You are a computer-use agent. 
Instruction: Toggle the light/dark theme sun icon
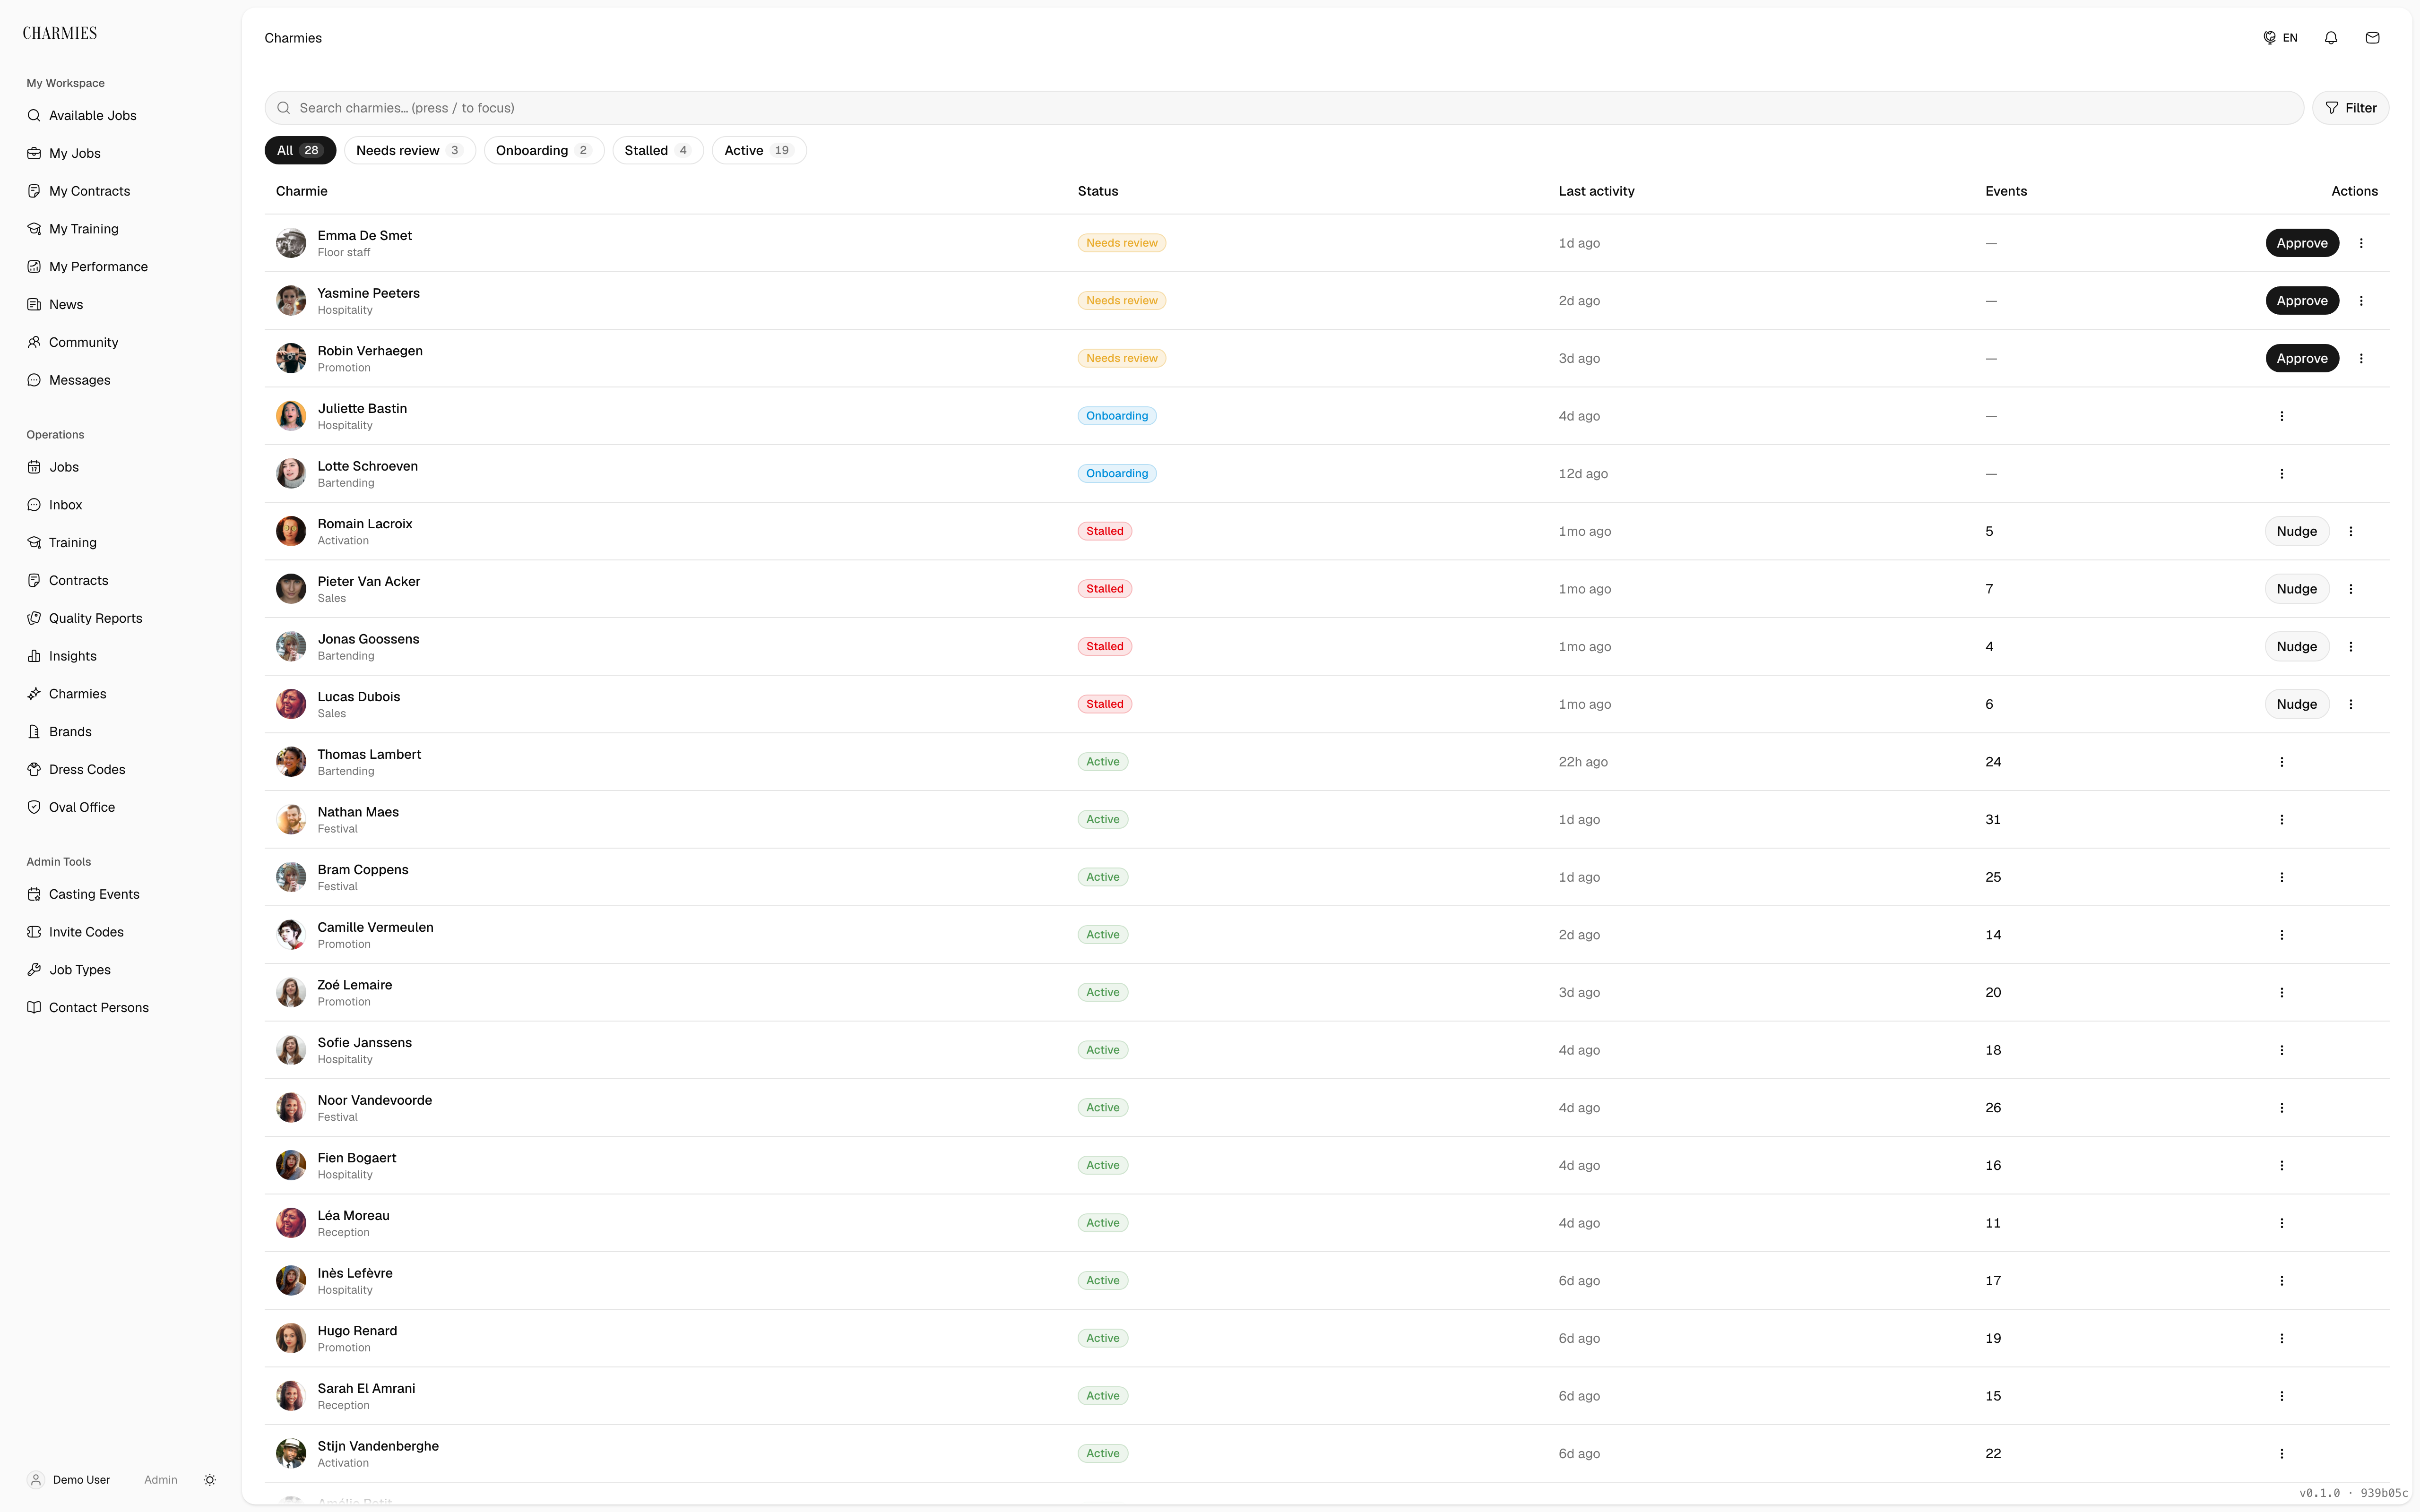click(210, 1480)
